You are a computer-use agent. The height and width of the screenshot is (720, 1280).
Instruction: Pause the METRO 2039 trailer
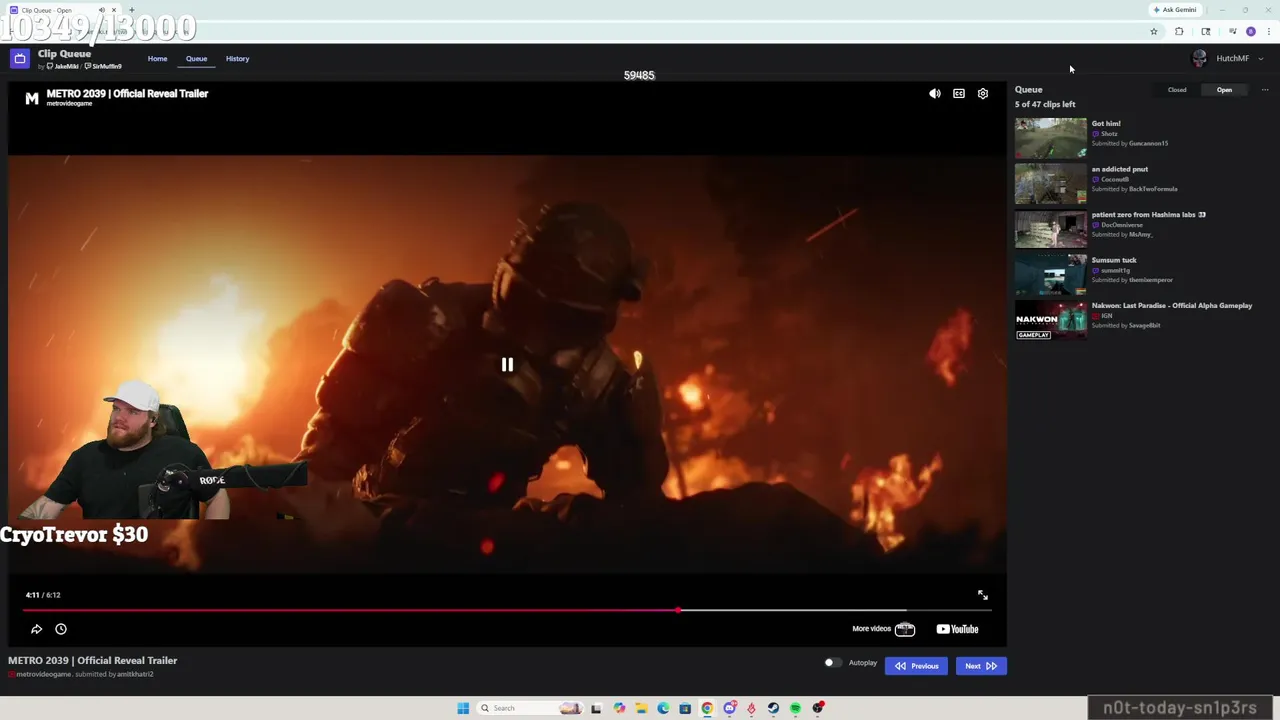coord(507,365)
